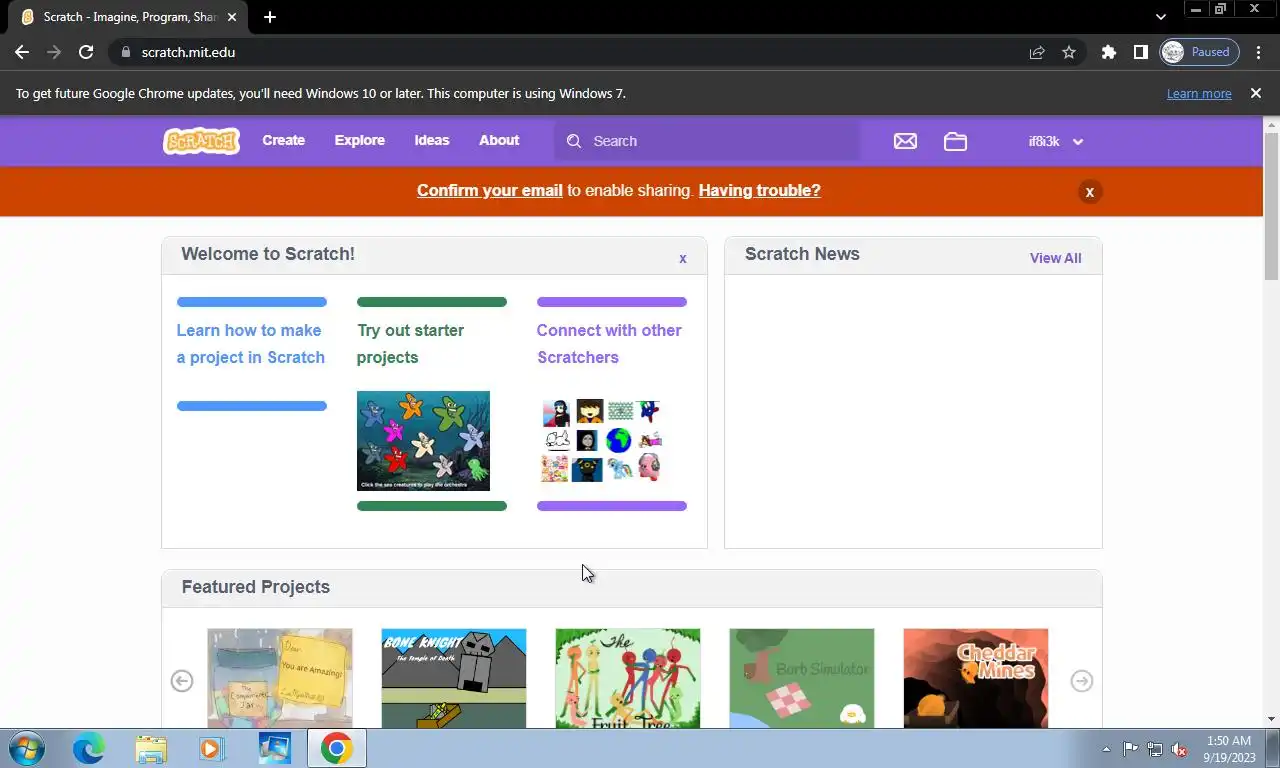Click previous arrow in Featured Projects
This screenshot has width=1280, height=768.
click(x=182, y=681)
